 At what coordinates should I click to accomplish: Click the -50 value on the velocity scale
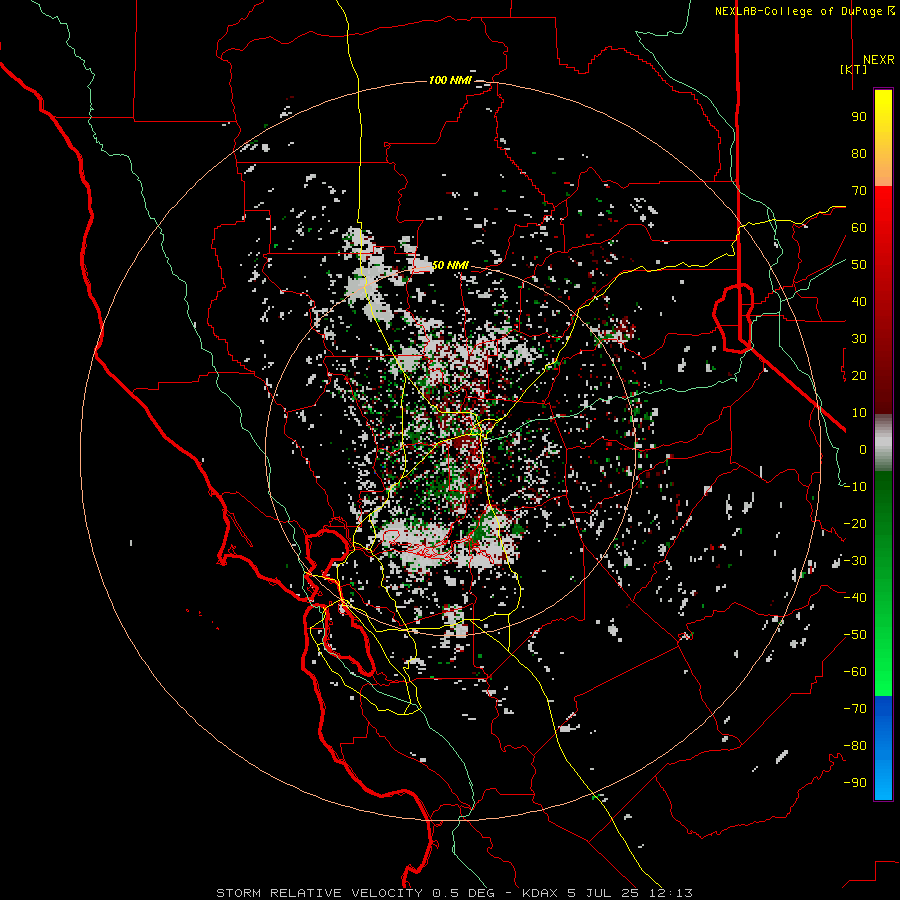click(855, 635)
